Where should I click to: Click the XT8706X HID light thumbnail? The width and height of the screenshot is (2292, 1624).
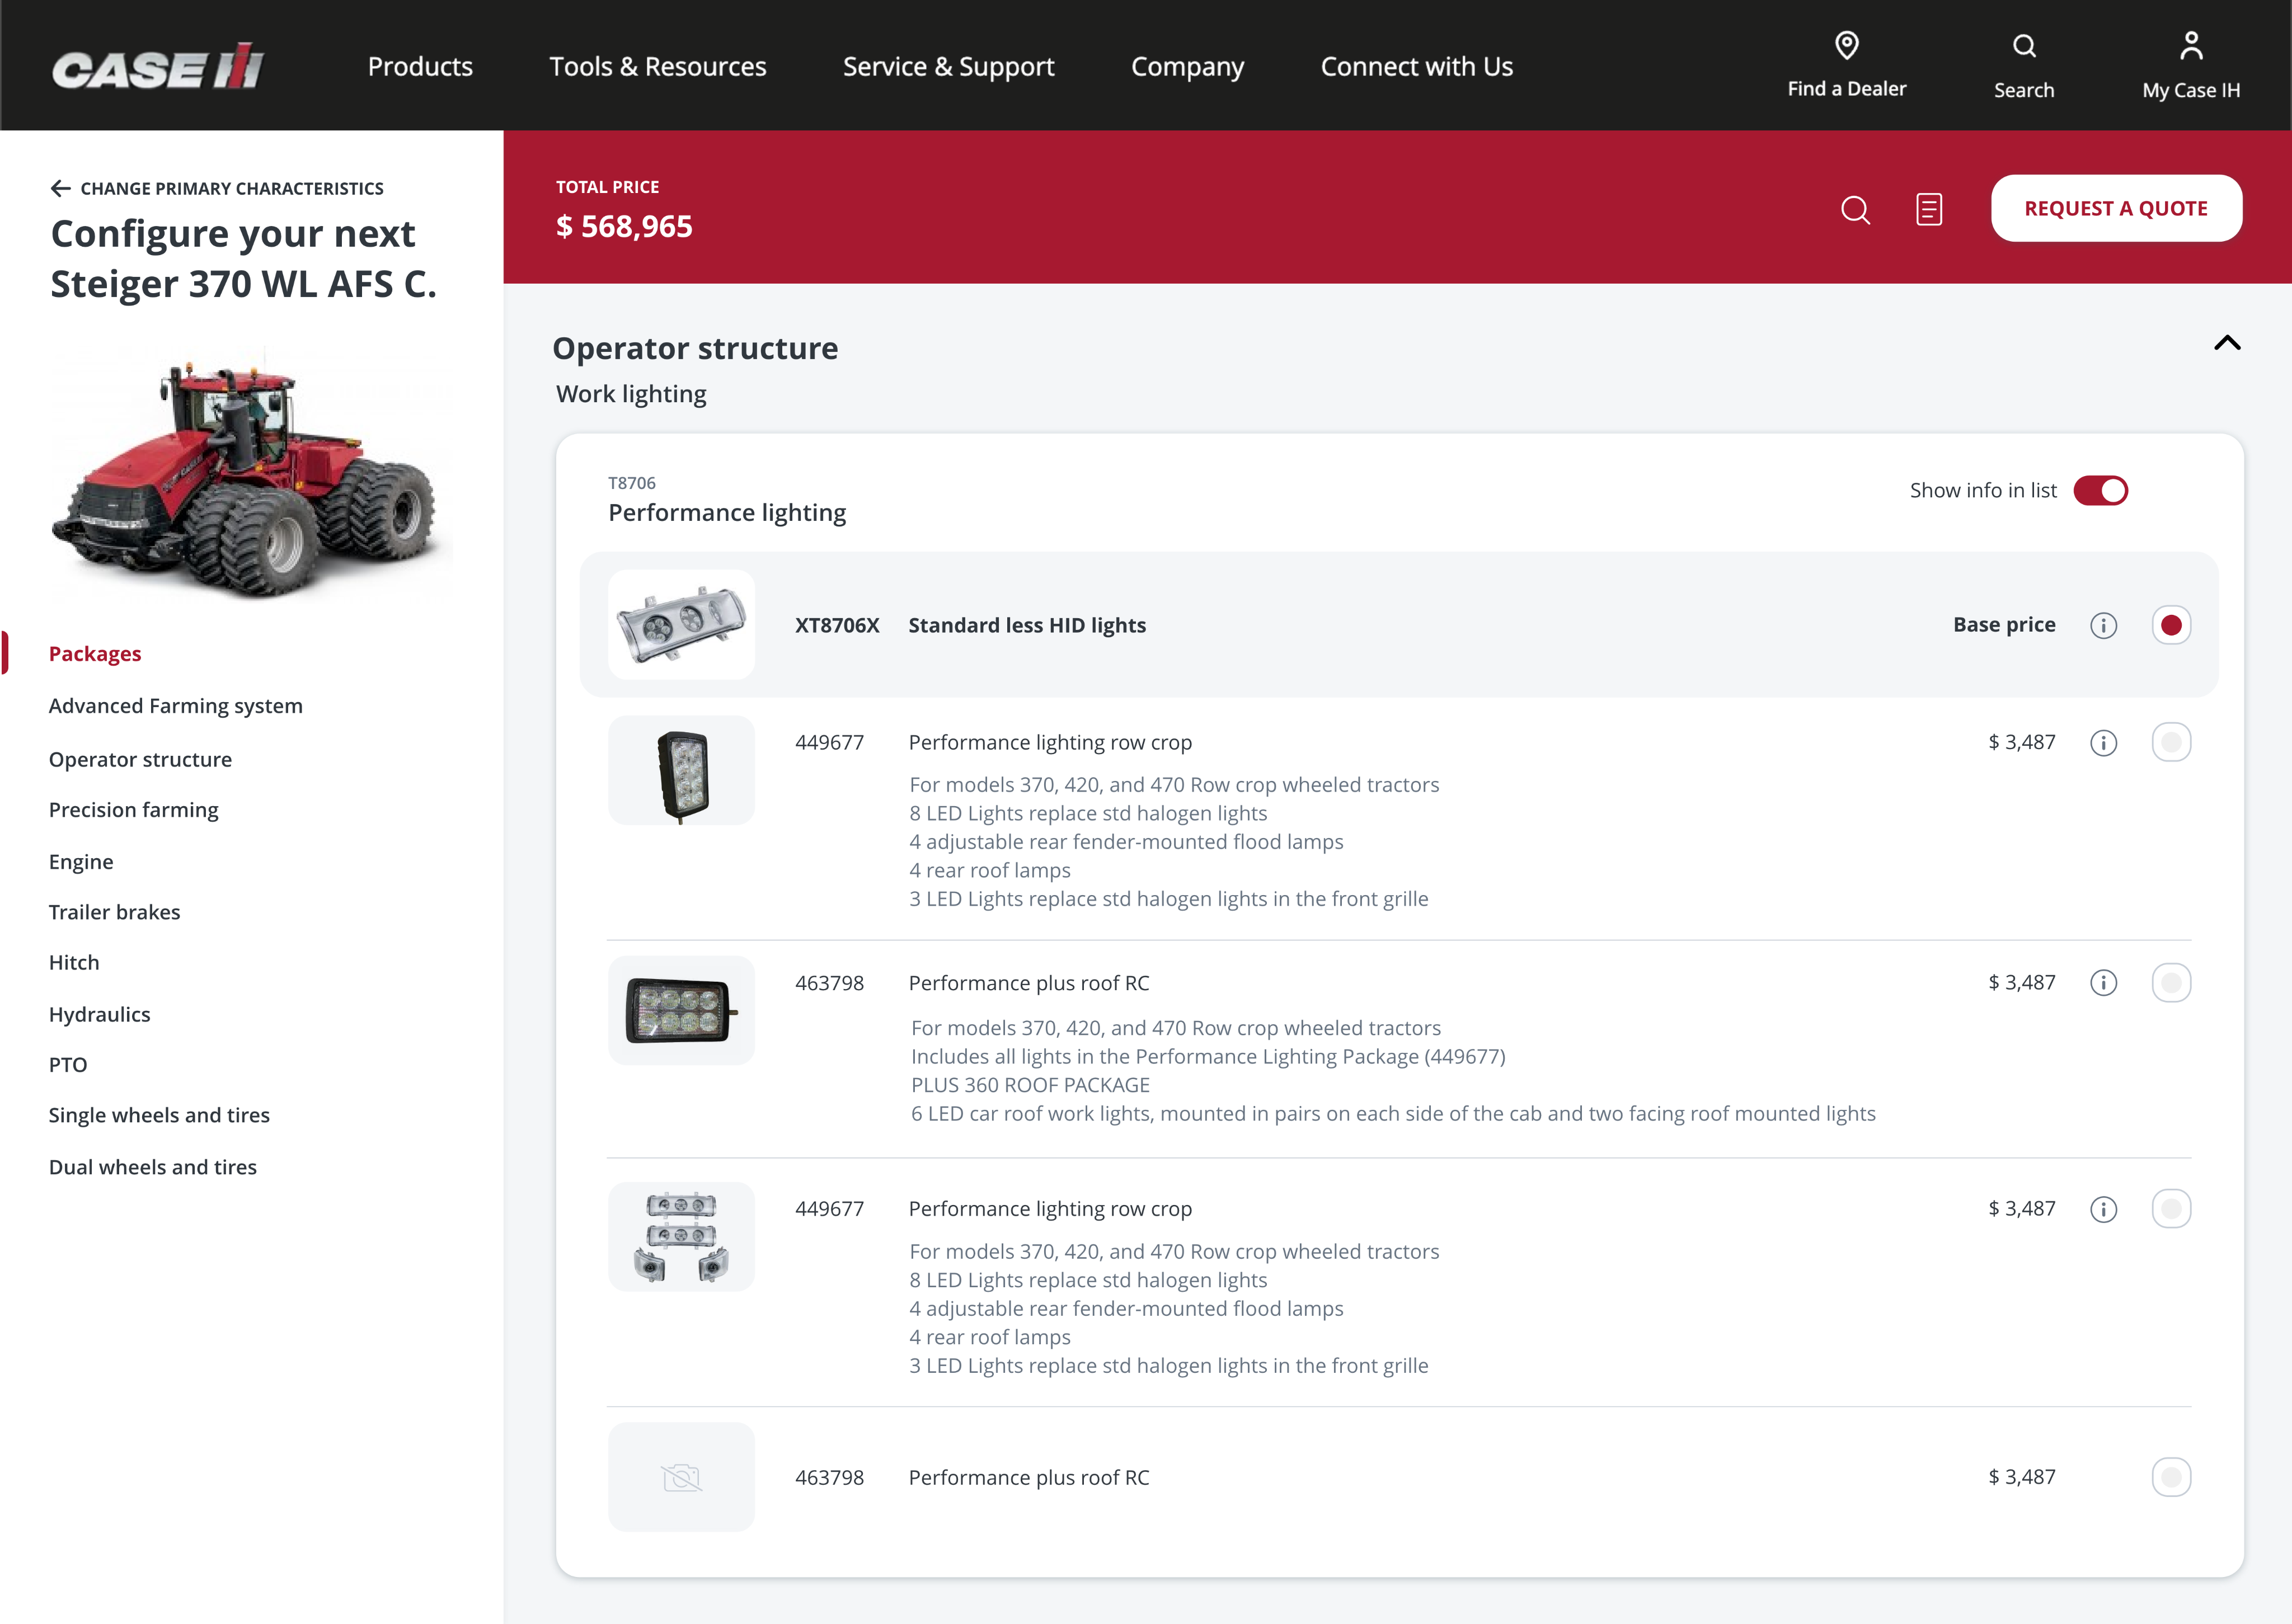681,625
